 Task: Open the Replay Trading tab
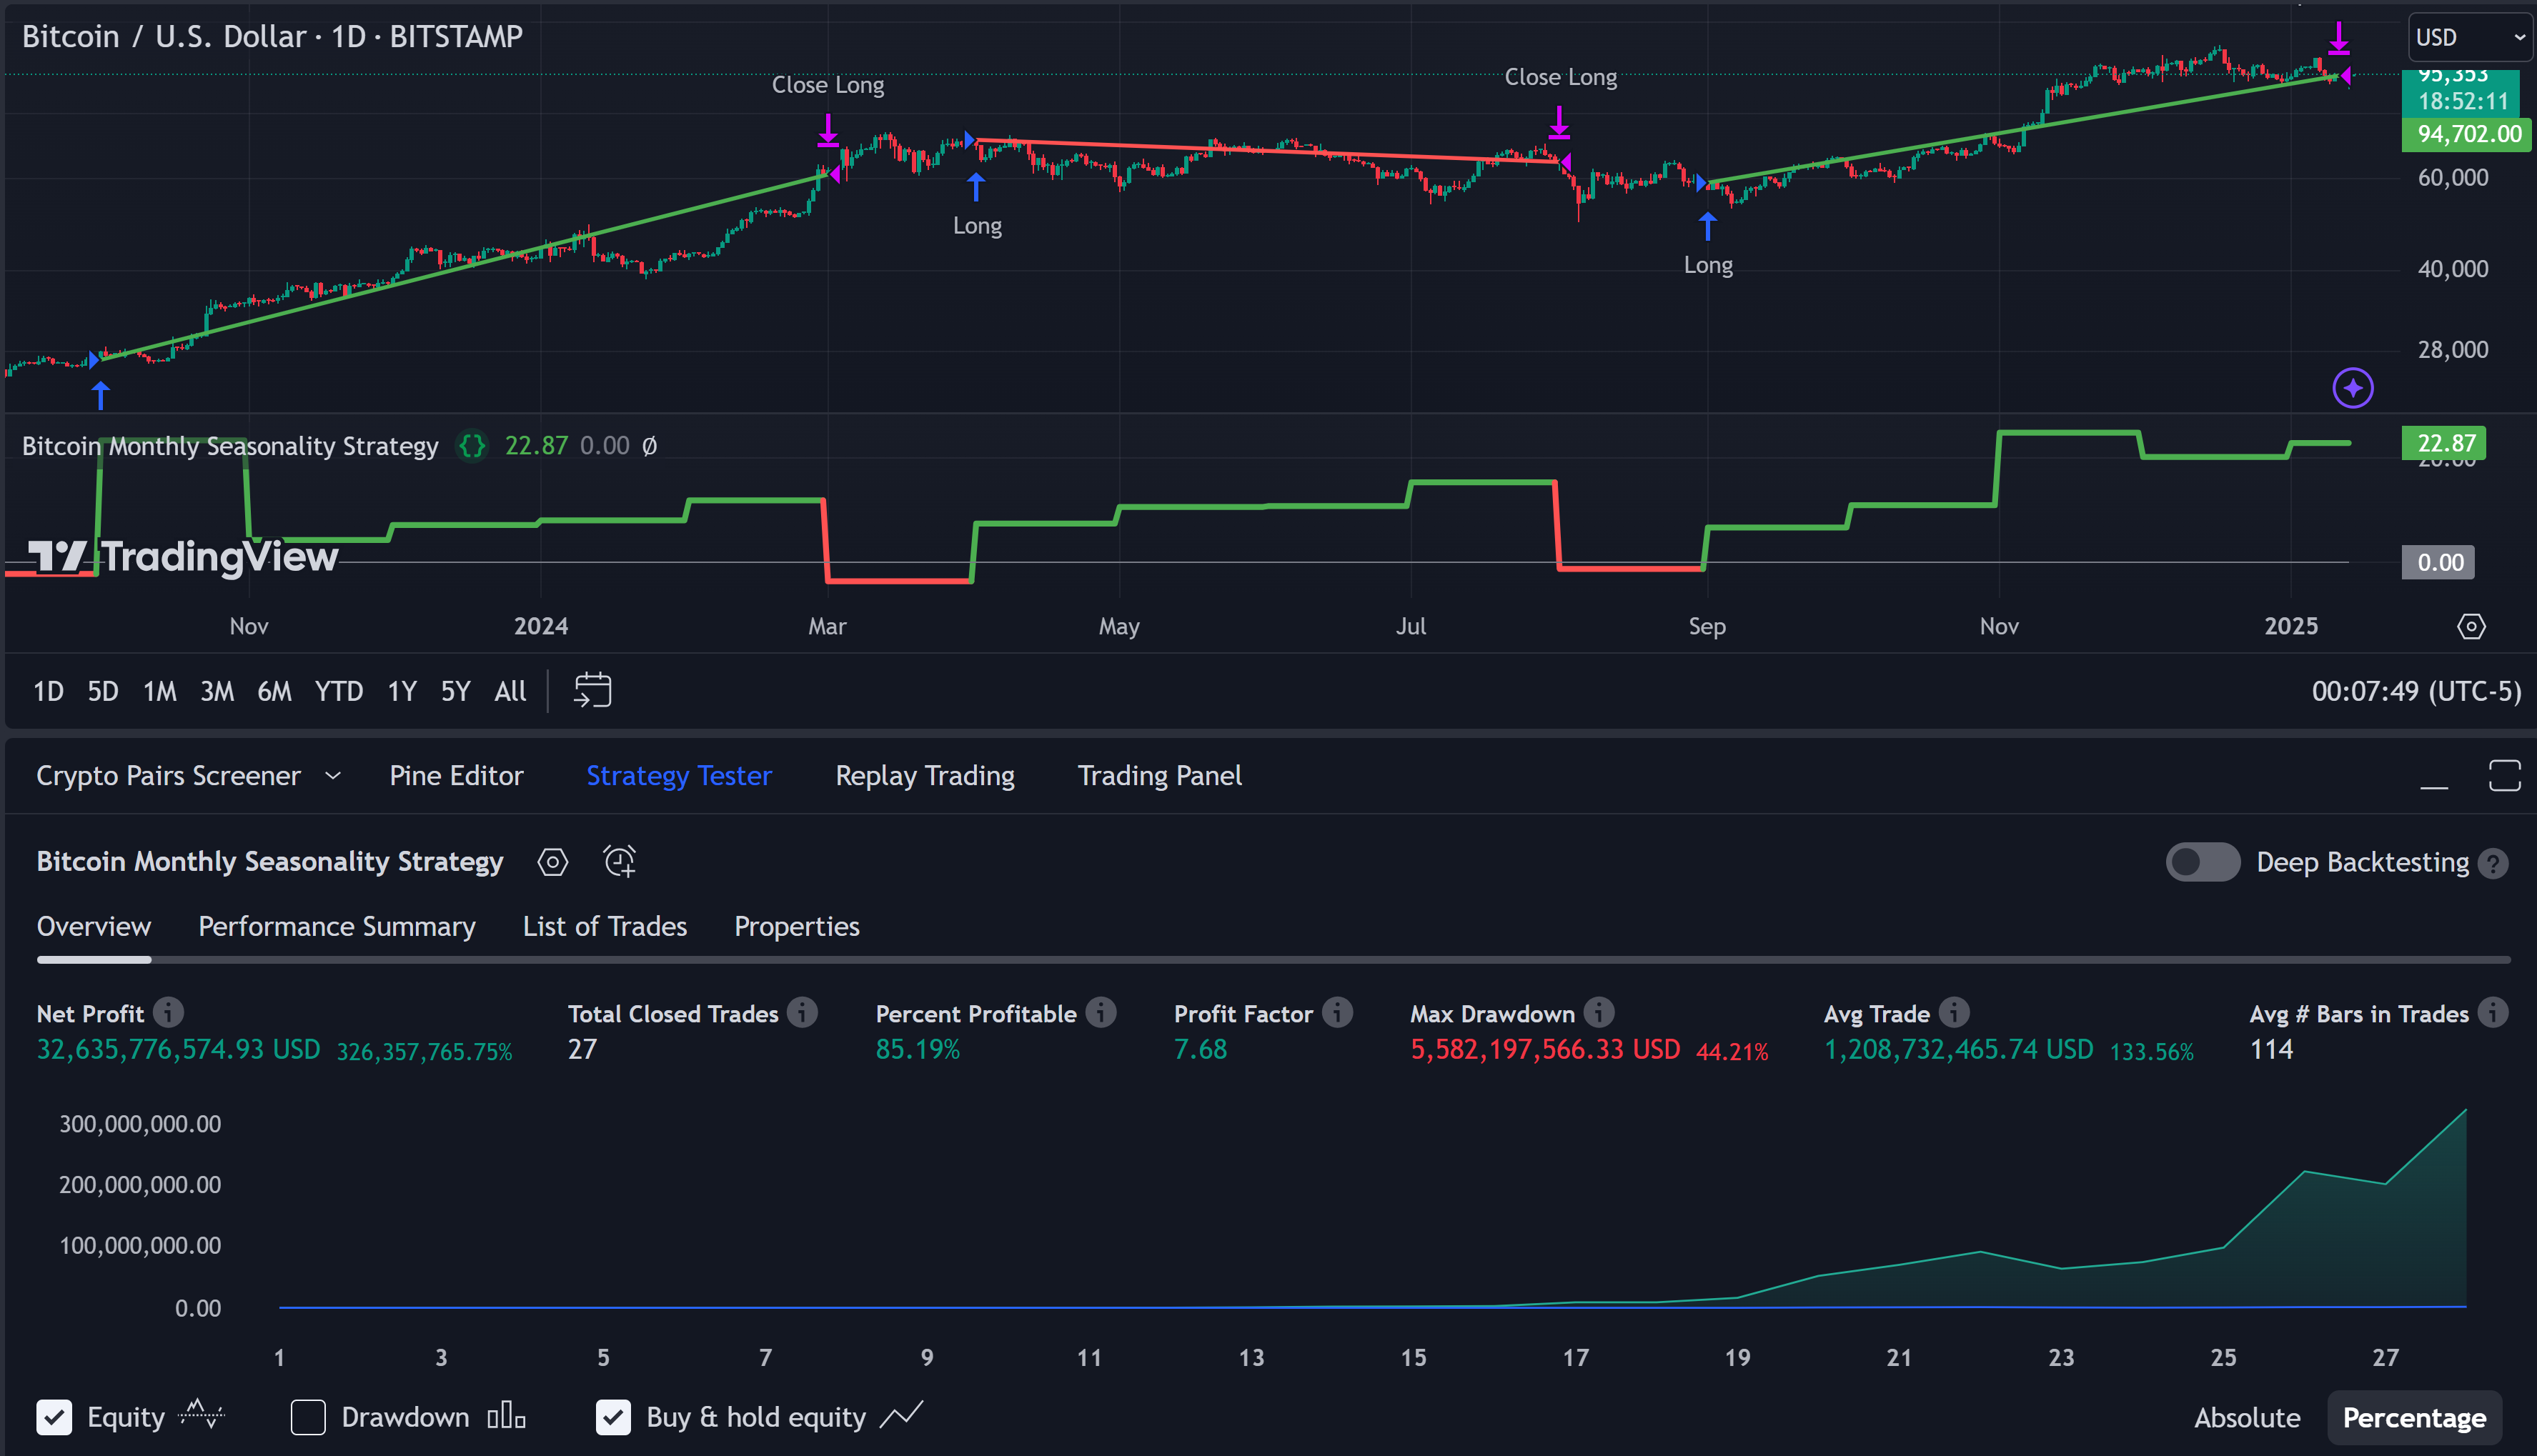click(x=924, y=775)
